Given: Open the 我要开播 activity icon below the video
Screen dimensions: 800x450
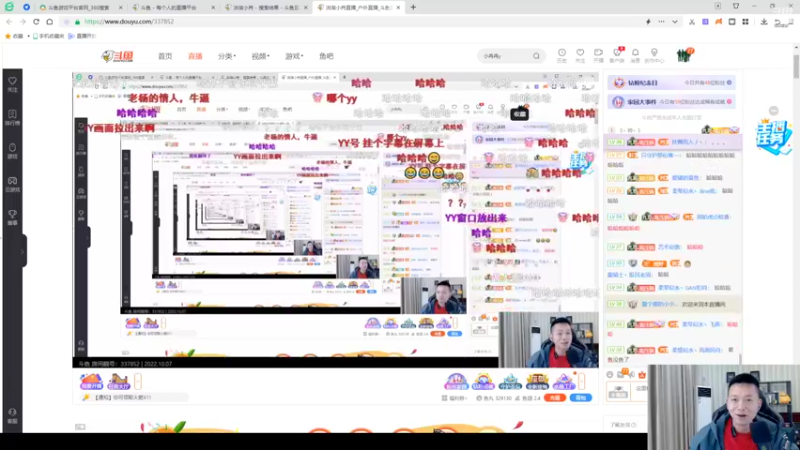Looking at the screenshot, I should click(91, 381).
